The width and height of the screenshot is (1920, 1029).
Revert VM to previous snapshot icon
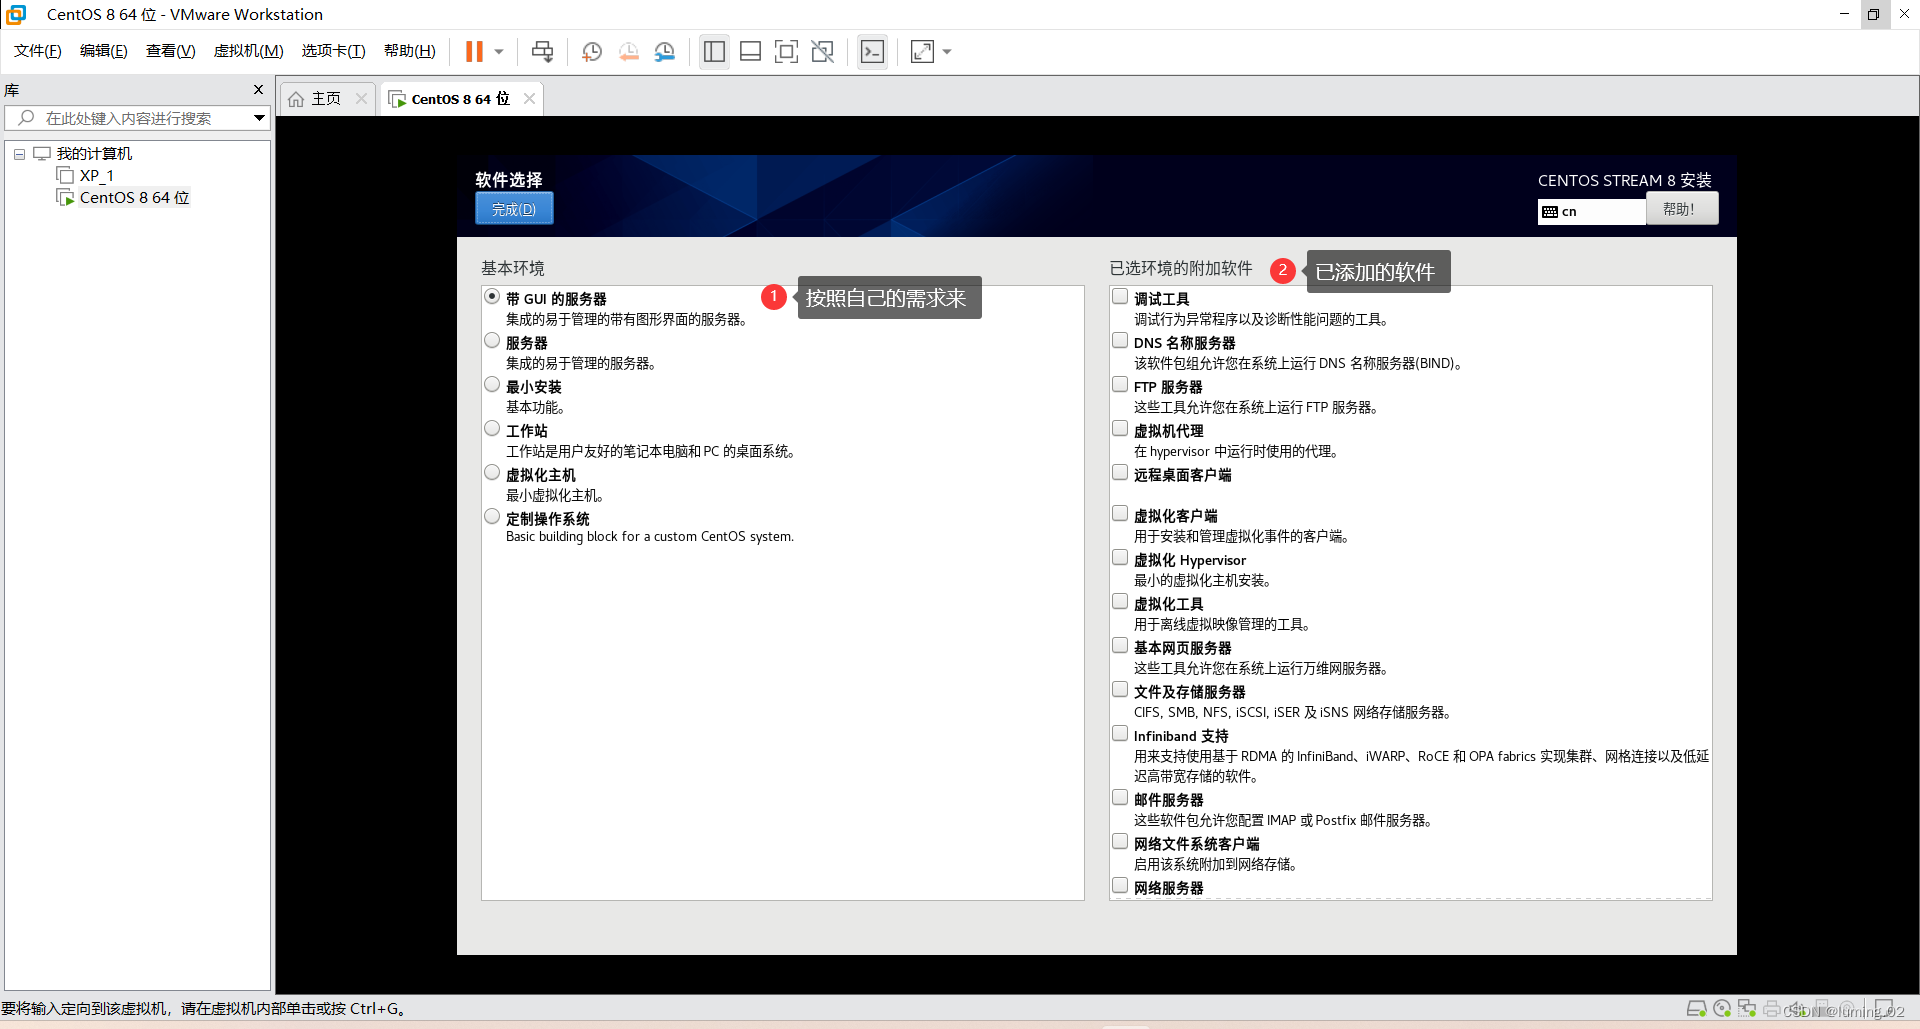629,51
